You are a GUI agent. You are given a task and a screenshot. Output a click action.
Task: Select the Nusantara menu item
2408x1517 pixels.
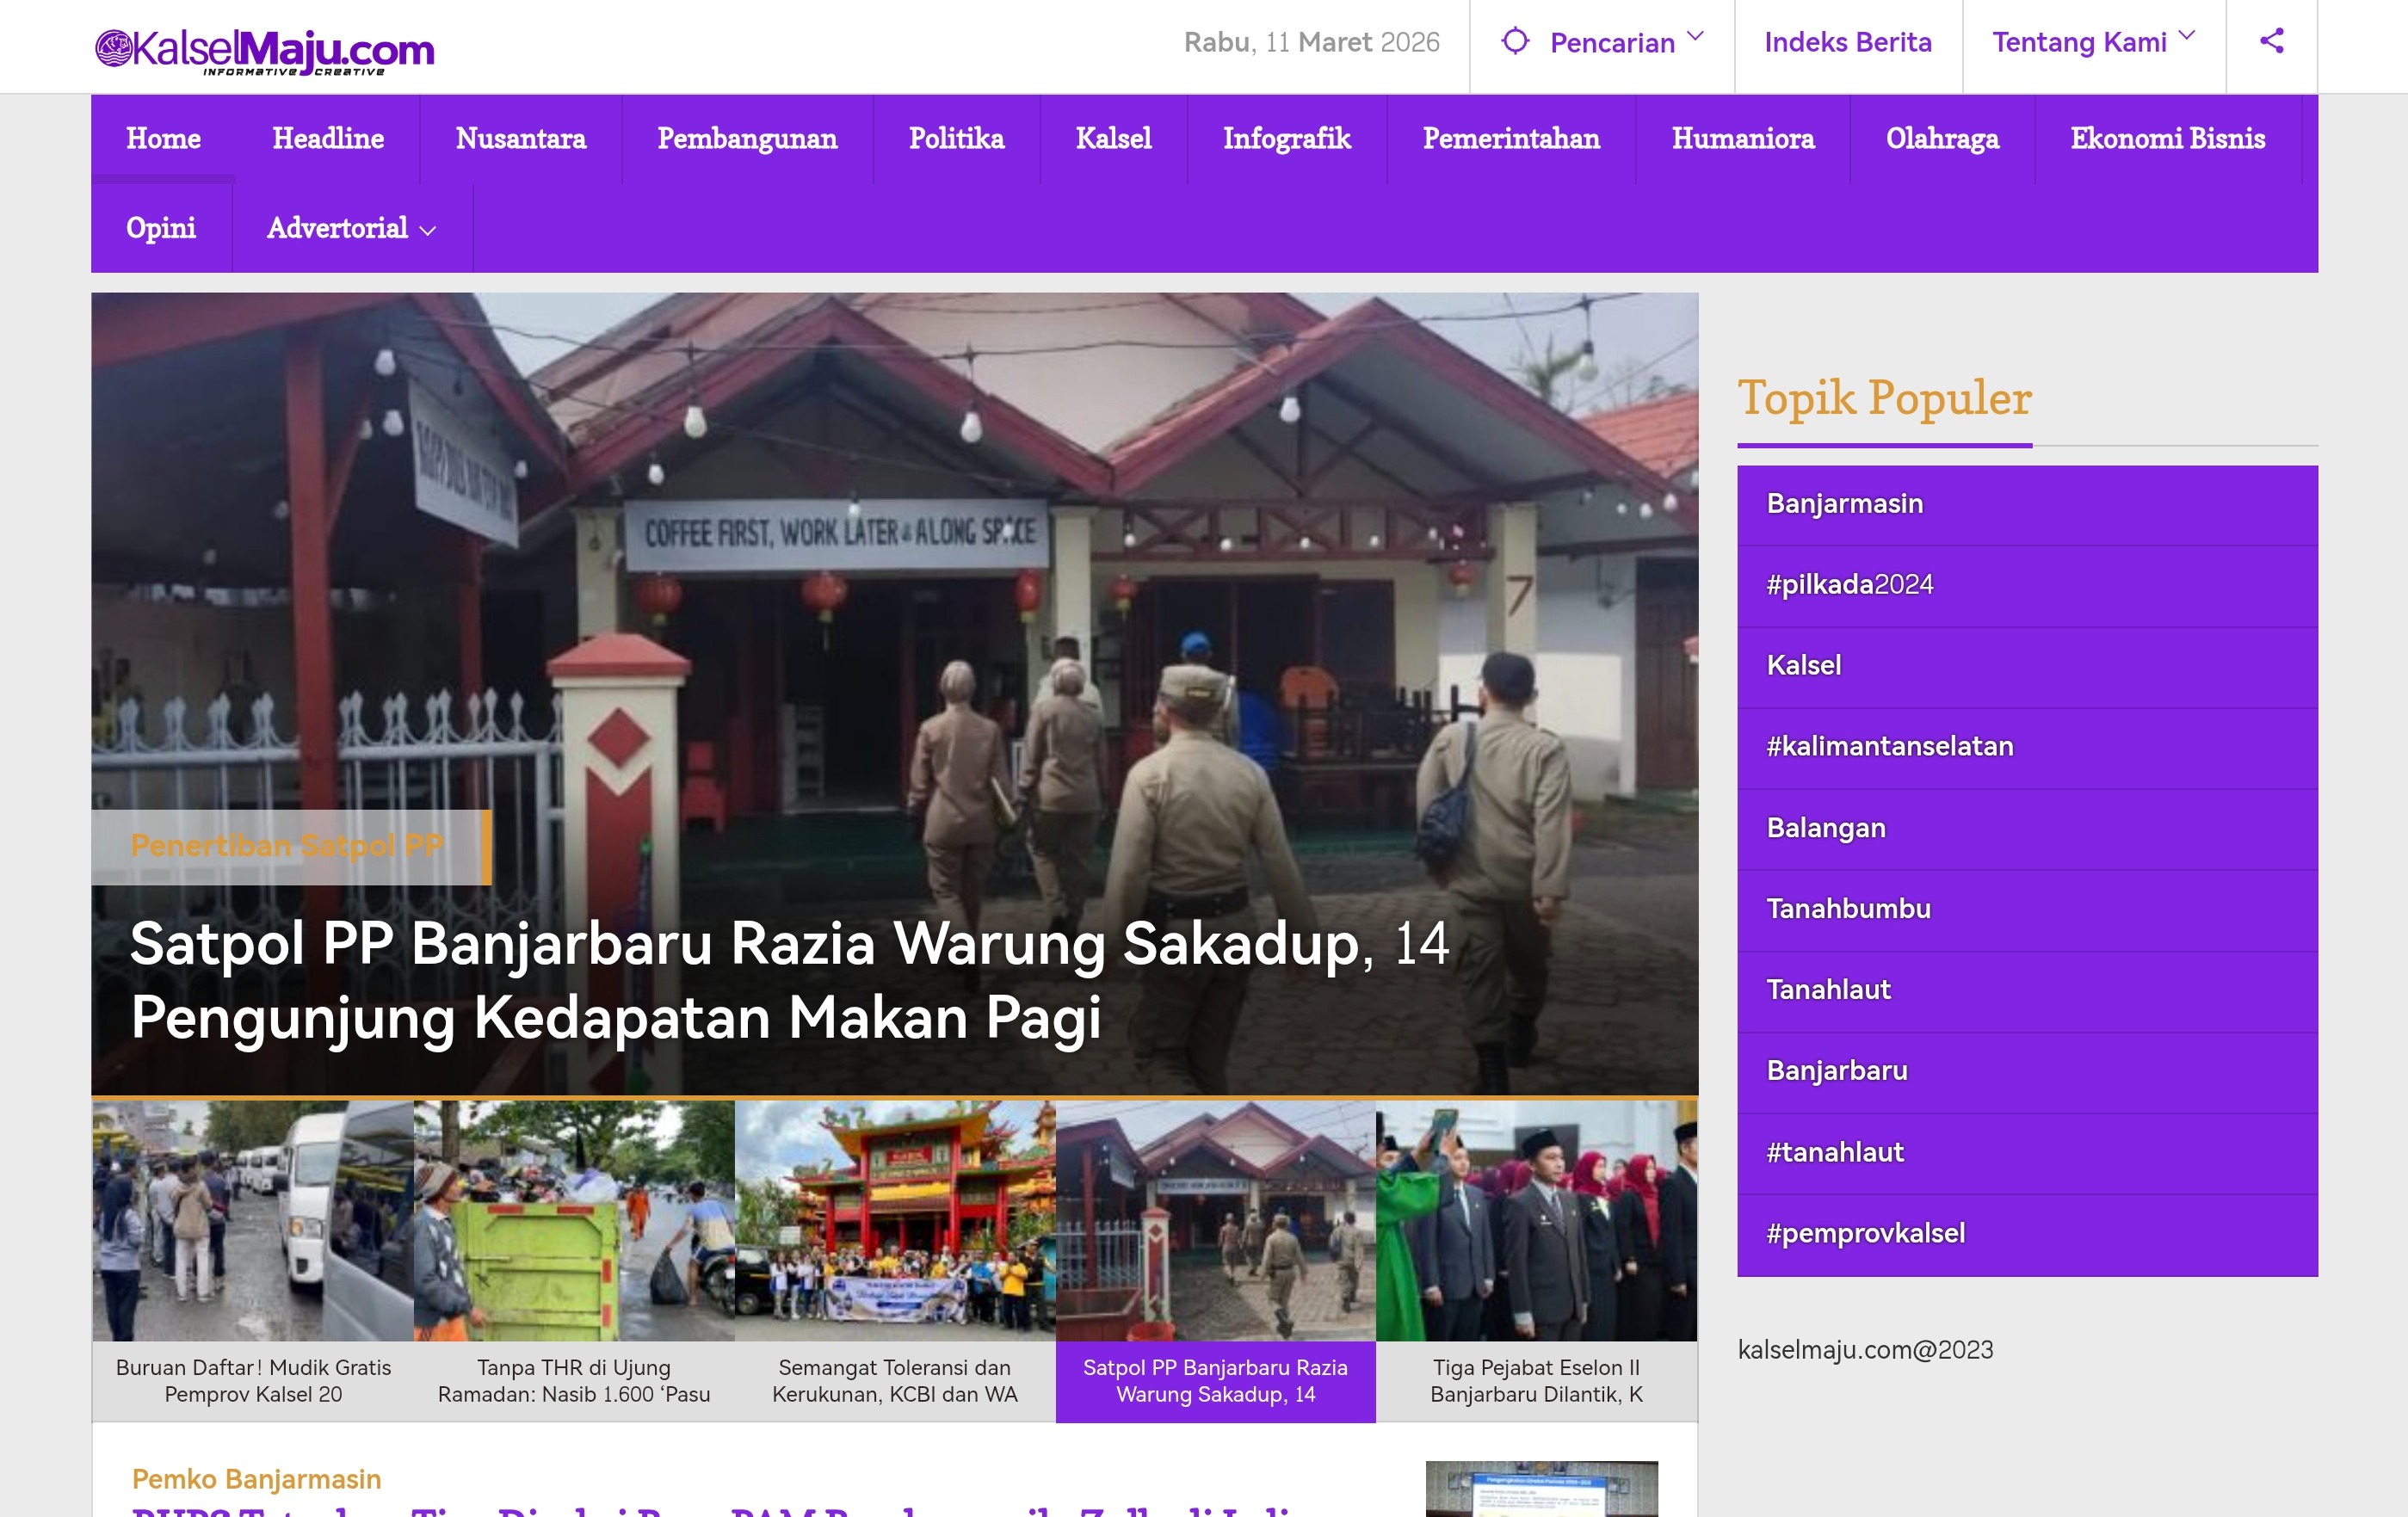tap(521, 138)
